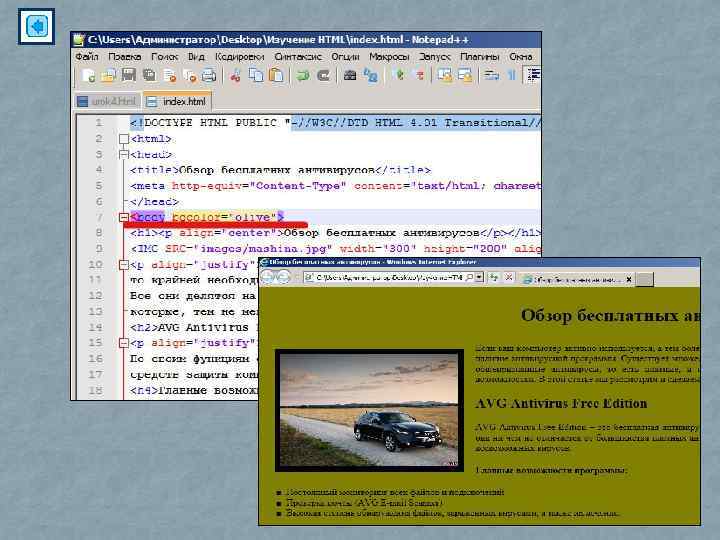Click the car photo in the web page

pyautogui.click(x=369, y=410)
